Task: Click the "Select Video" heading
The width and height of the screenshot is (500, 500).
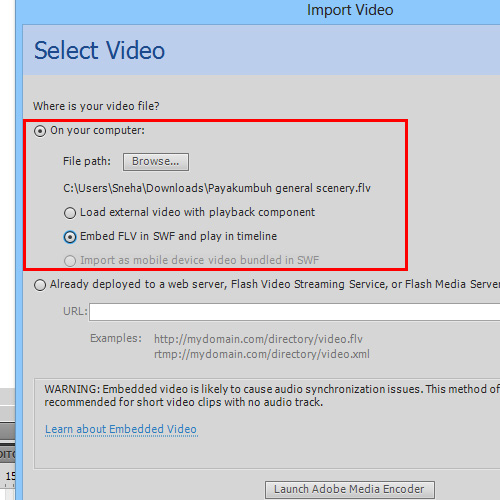Action: point(99,50)
